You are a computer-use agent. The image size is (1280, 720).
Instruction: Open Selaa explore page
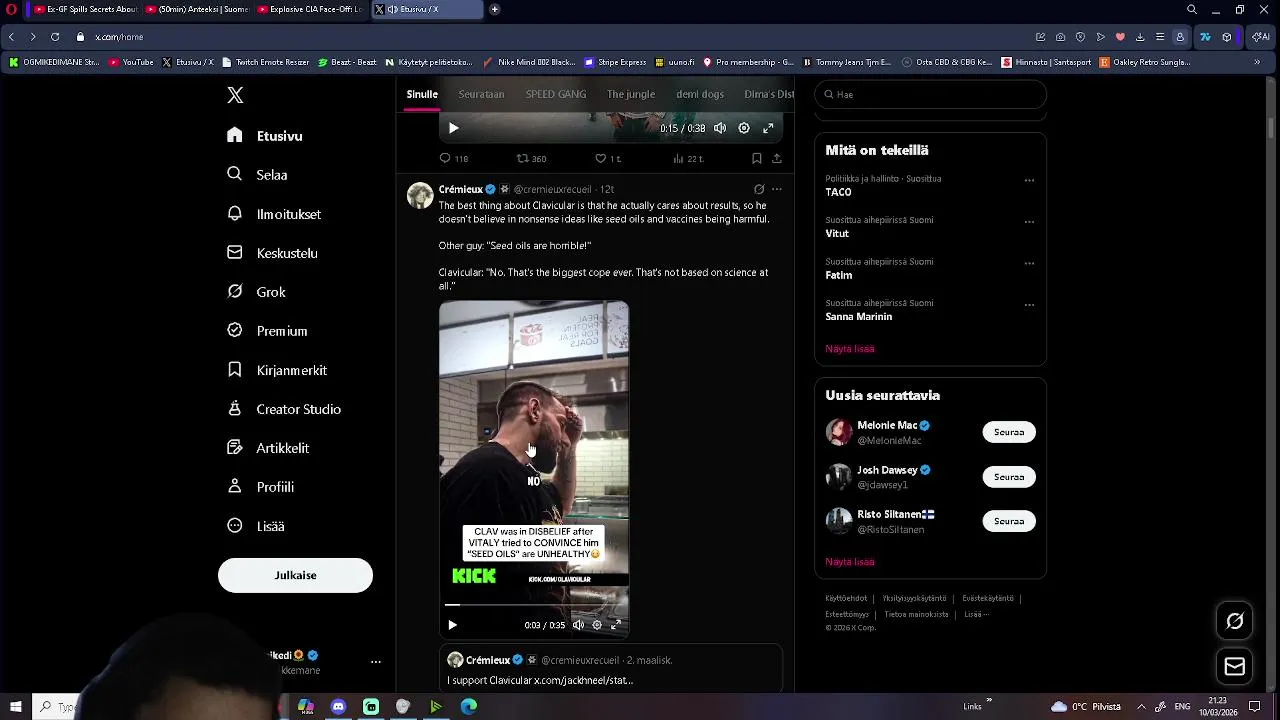click(257, 174)
